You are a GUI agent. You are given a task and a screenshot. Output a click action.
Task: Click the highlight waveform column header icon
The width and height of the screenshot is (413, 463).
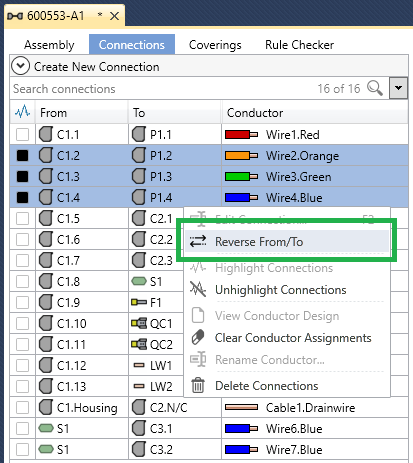click(22, 112)
